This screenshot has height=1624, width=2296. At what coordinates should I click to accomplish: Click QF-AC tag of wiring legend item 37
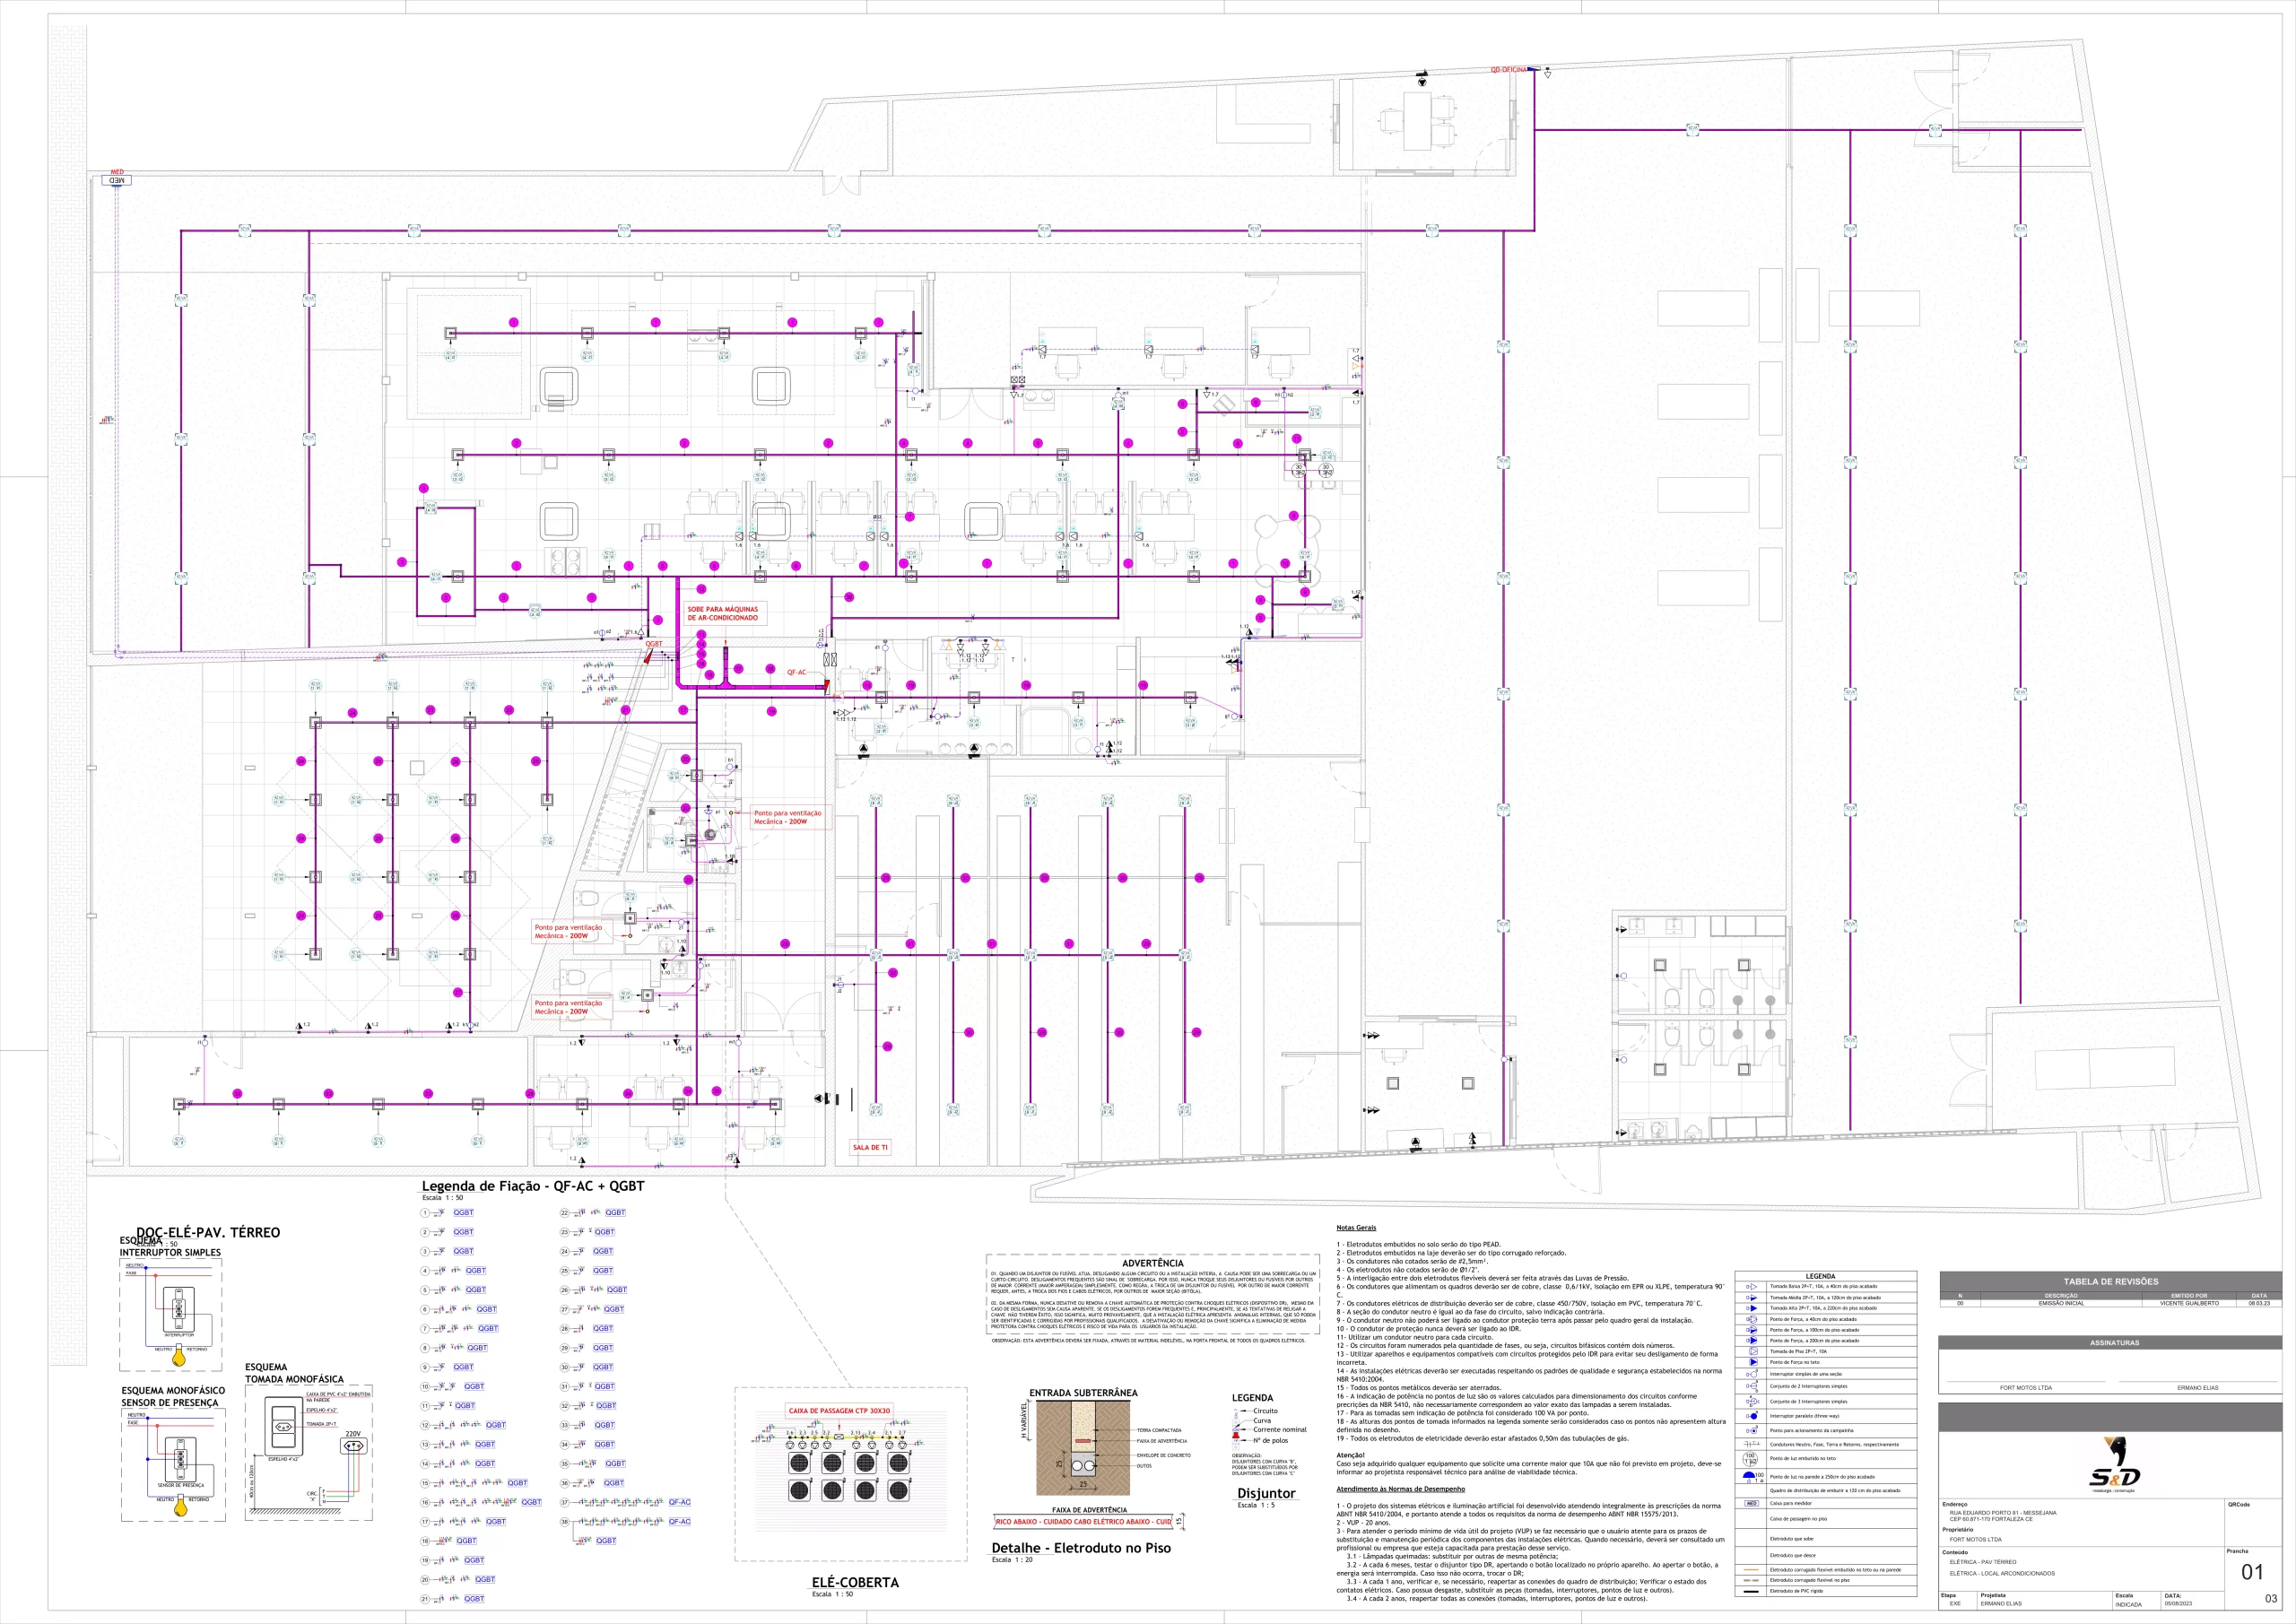coord(680,1502)
